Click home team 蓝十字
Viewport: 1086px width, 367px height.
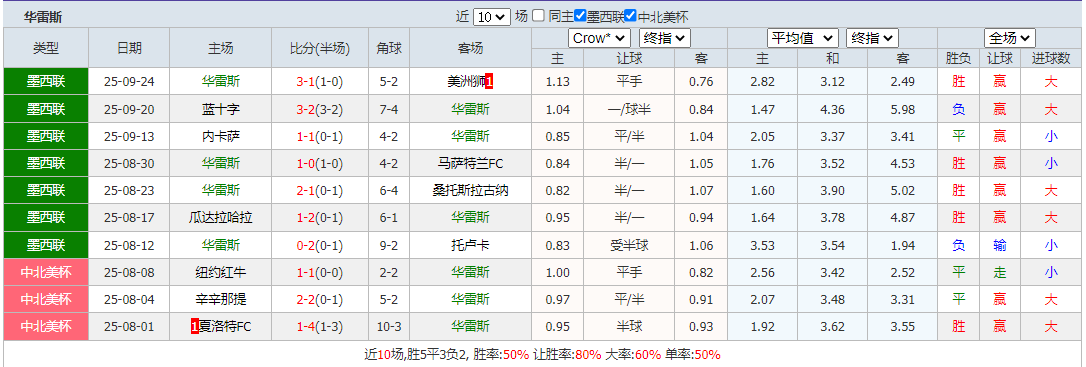pos(221,109)
